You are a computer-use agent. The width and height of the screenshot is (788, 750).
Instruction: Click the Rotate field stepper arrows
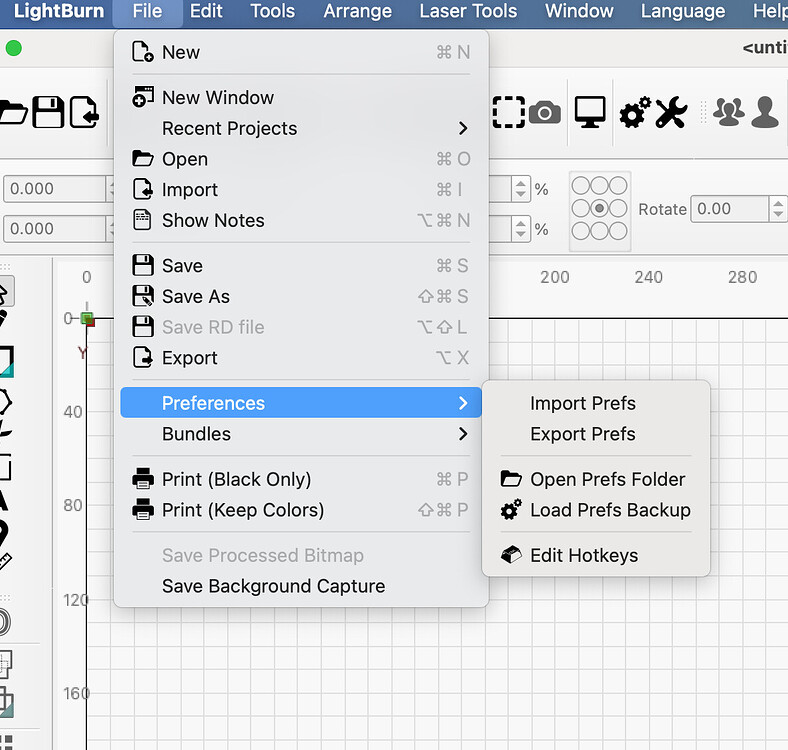tap(778, 209)
